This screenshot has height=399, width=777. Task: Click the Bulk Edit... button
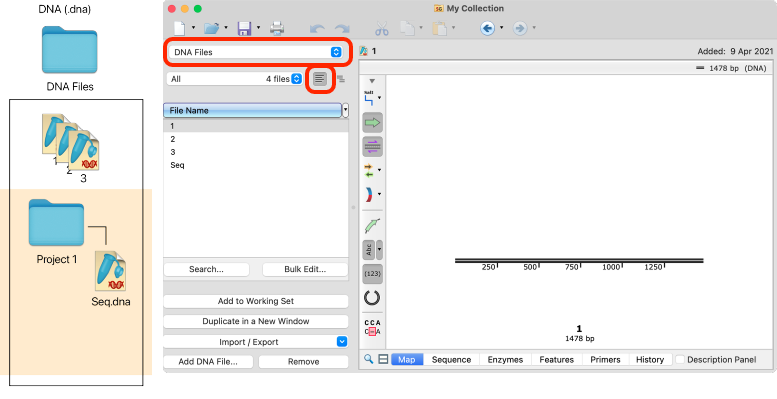point(305,269)
